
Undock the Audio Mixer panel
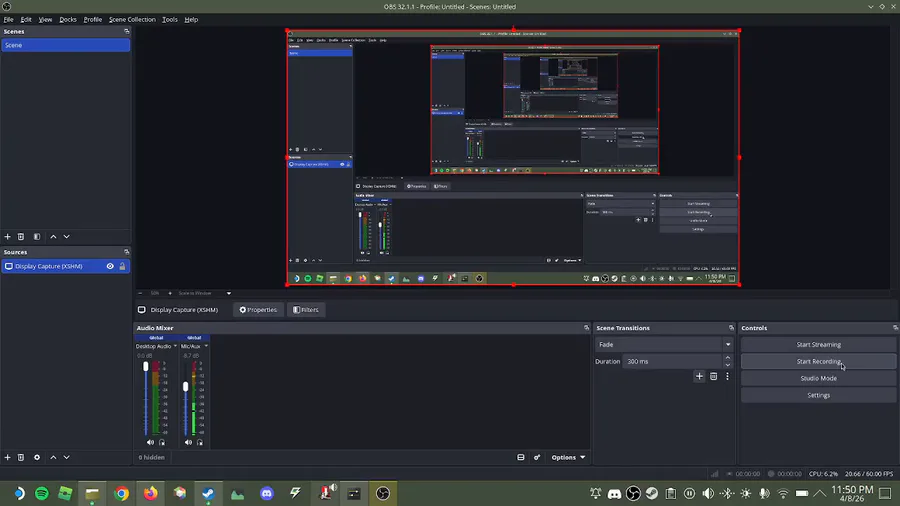[x=586, y=328]
